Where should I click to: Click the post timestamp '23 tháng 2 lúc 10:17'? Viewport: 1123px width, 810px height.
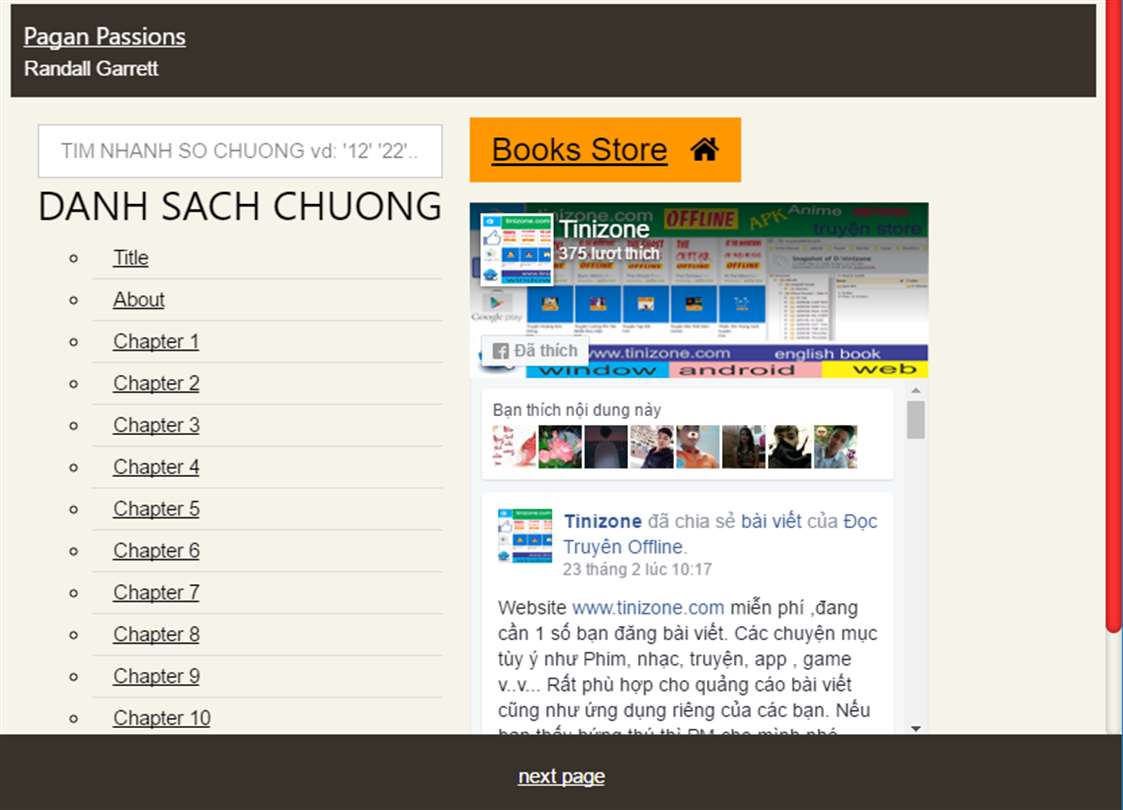637,569
